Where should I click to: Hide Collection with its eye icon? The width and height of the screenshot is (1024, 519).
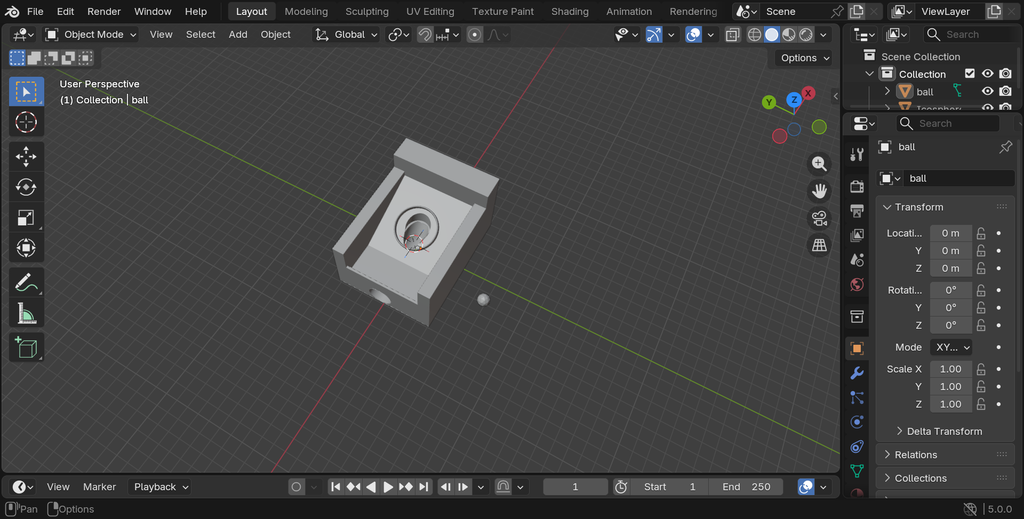[987, 74]
